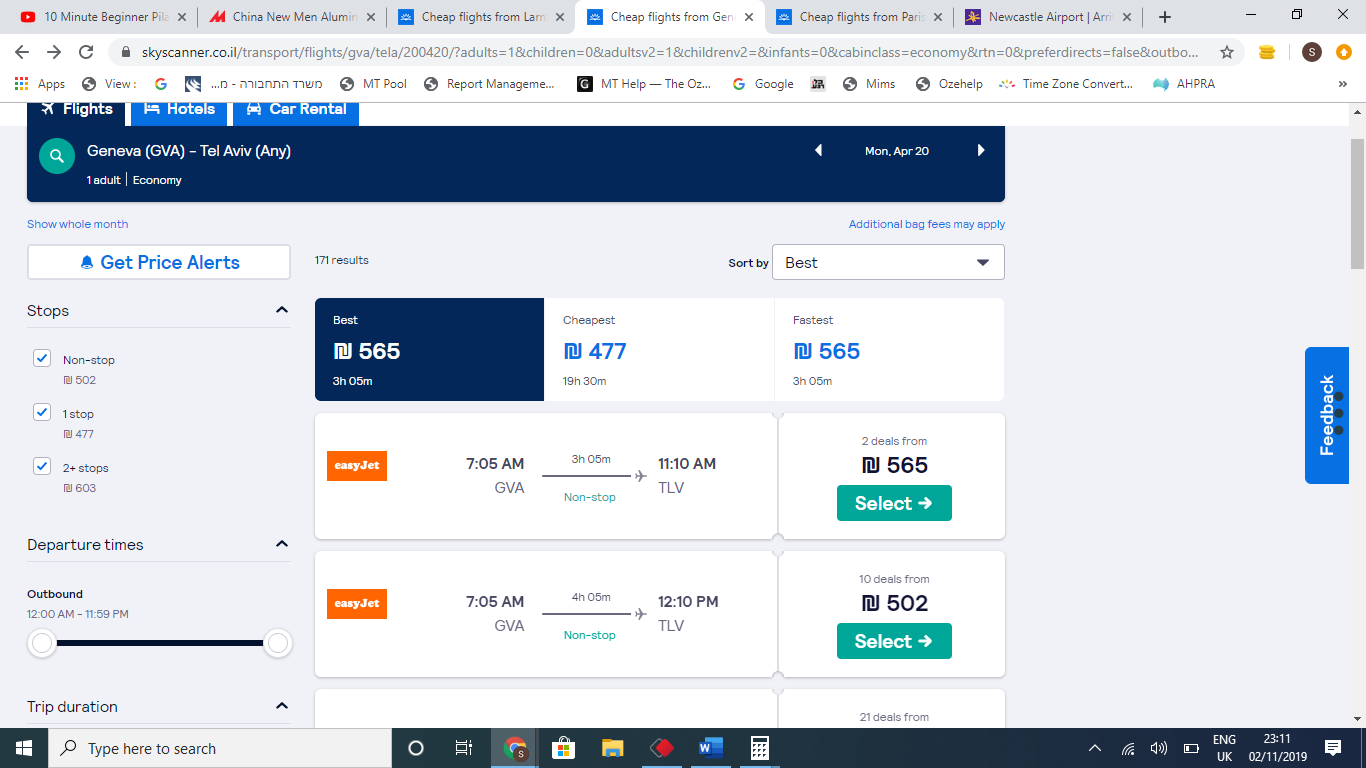
Task: Click the Get Price Alerts button
Action: [159, 262]
